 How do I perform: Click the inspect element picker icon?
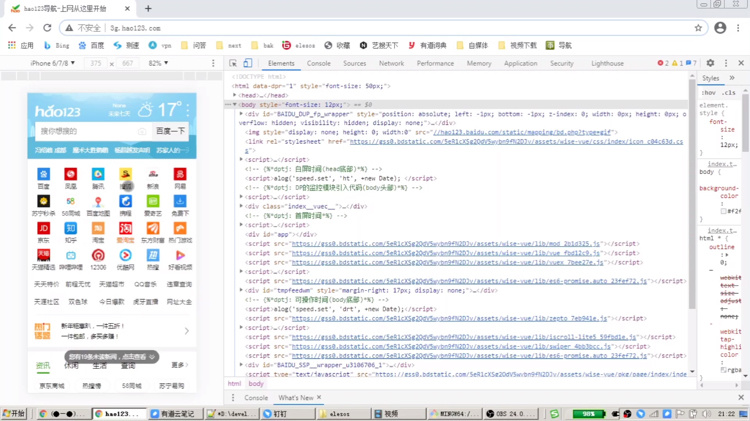pos(233,63)
